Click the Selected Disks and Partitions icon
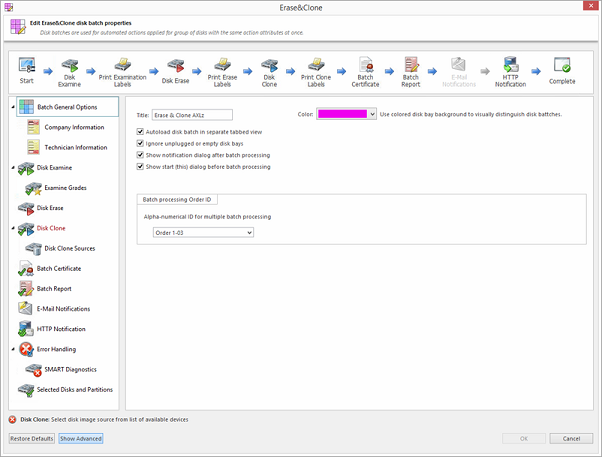The width and height of the screenshot is (602, 457). (26, 390)
